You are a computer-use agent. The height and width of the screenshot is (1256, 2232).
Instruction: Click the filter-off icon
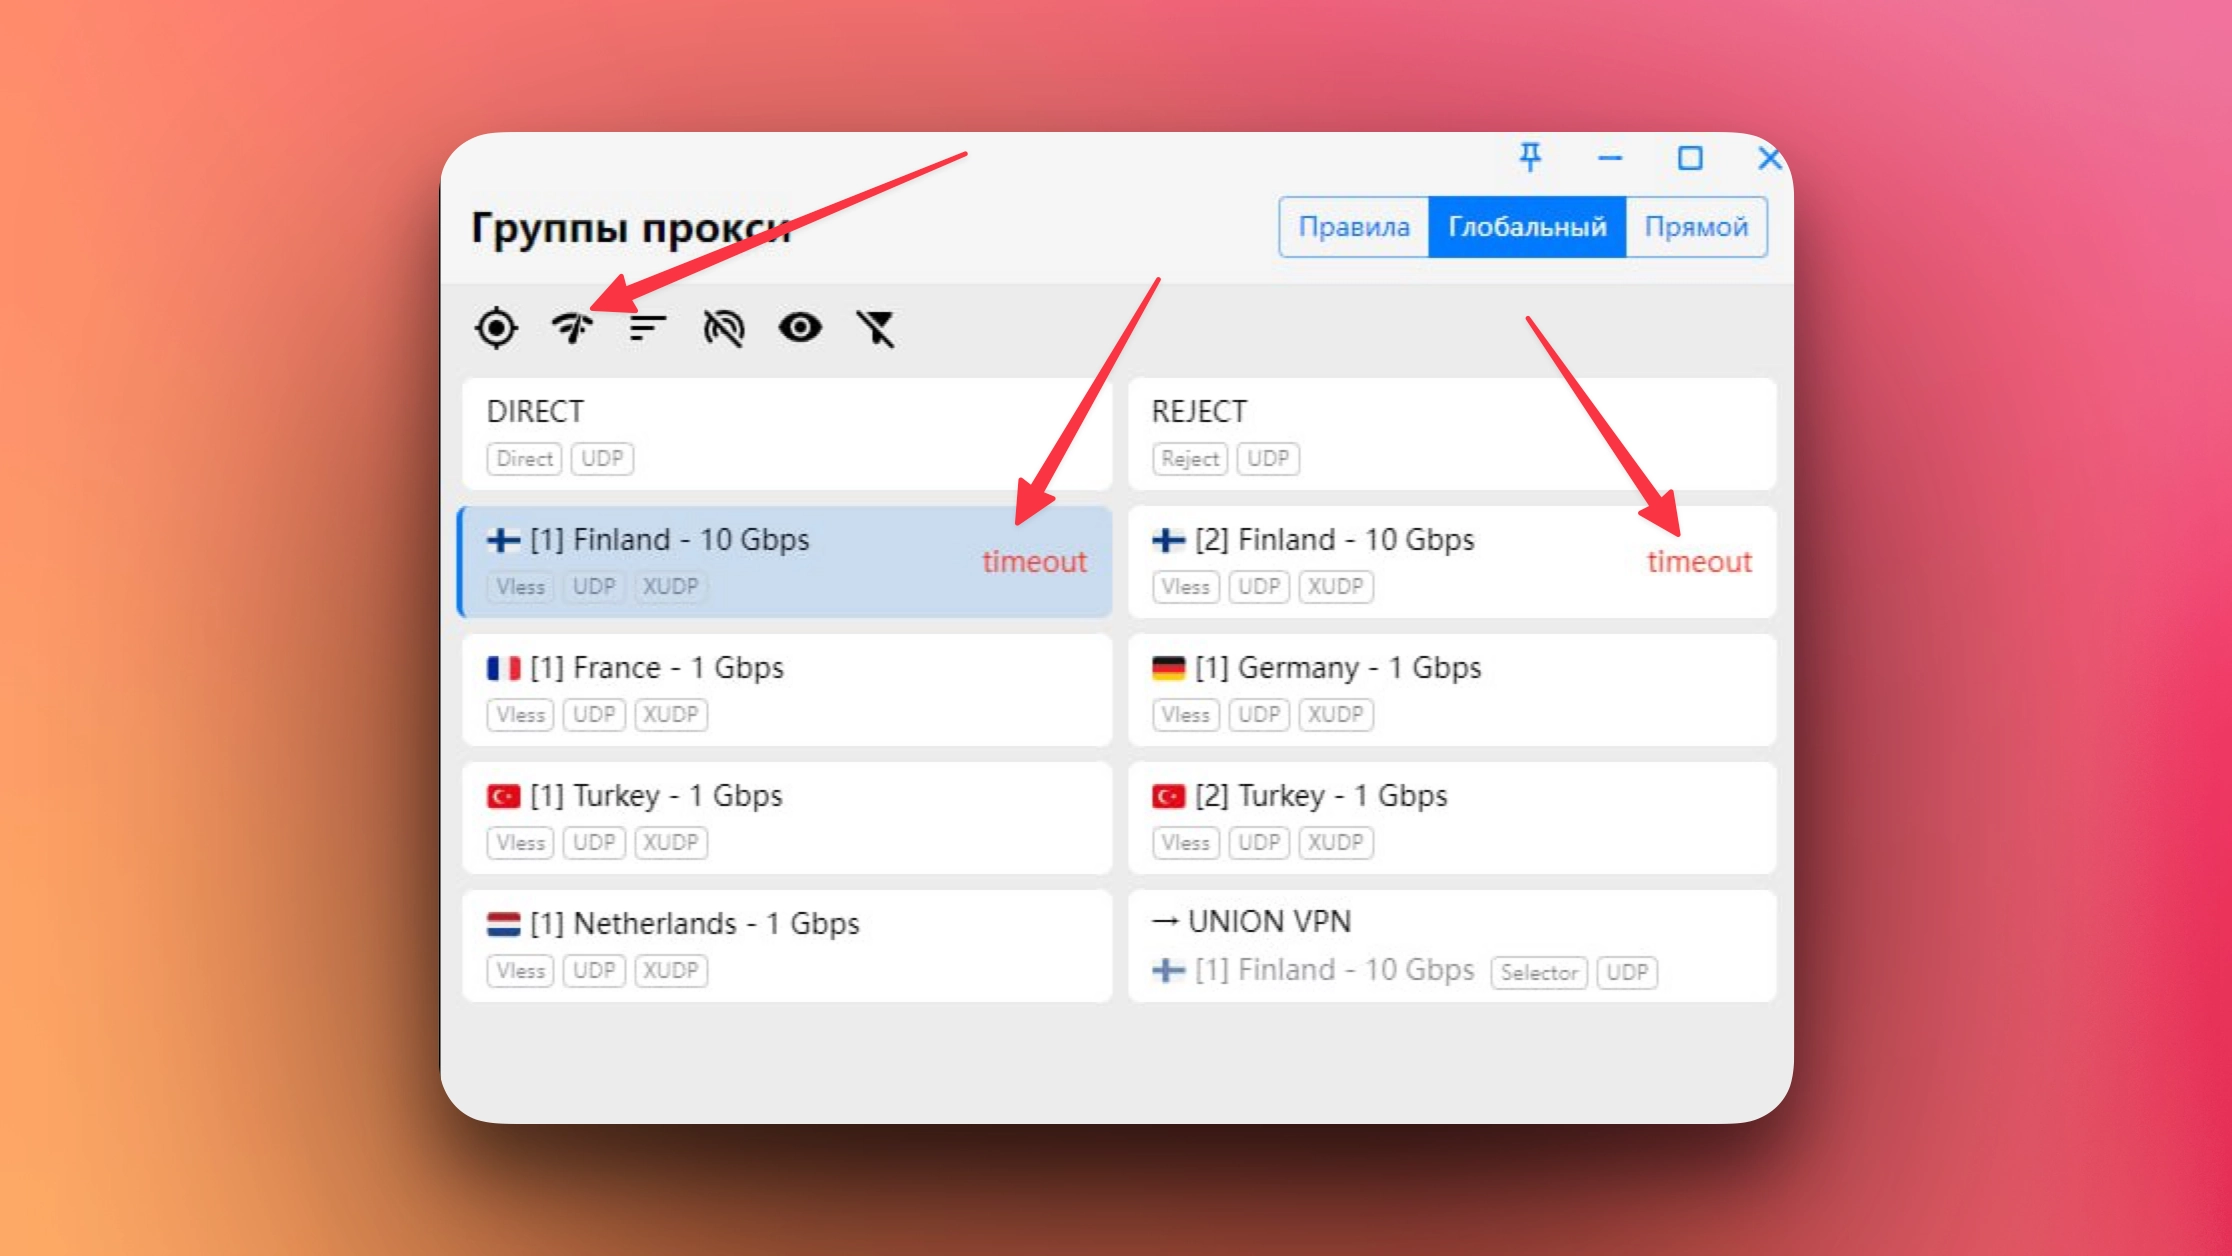pos(876,328)
